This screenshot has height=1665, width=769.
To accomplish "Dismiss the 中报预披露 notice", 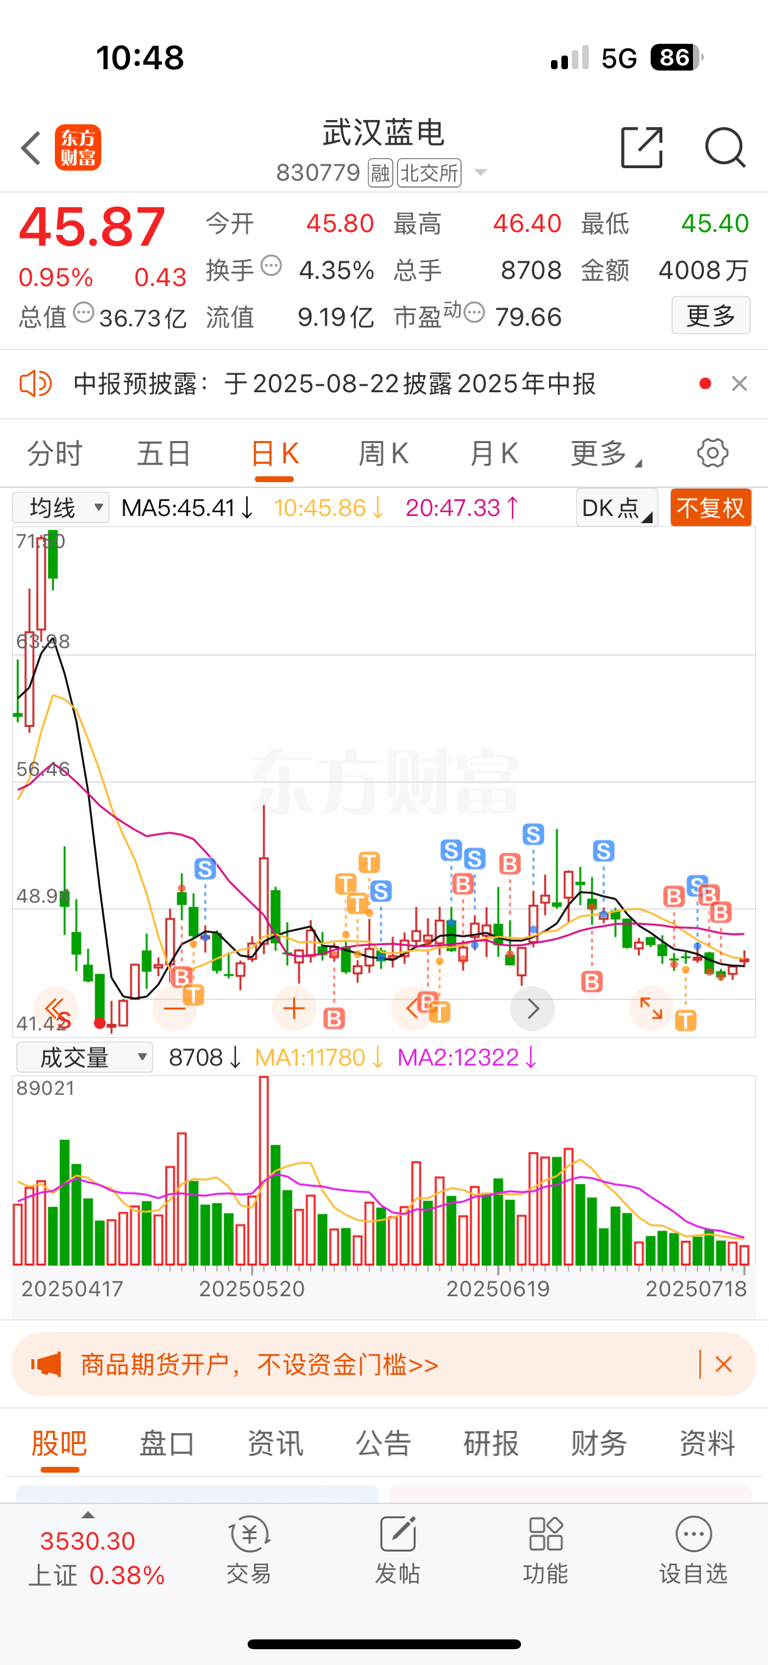I will tap(740, 383).
